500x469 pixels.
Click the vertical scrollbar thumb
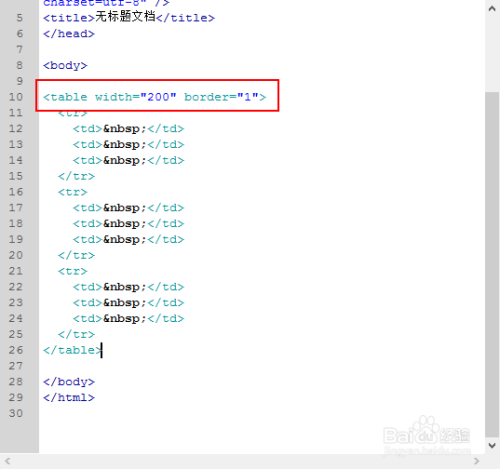(x=492, y=264)
